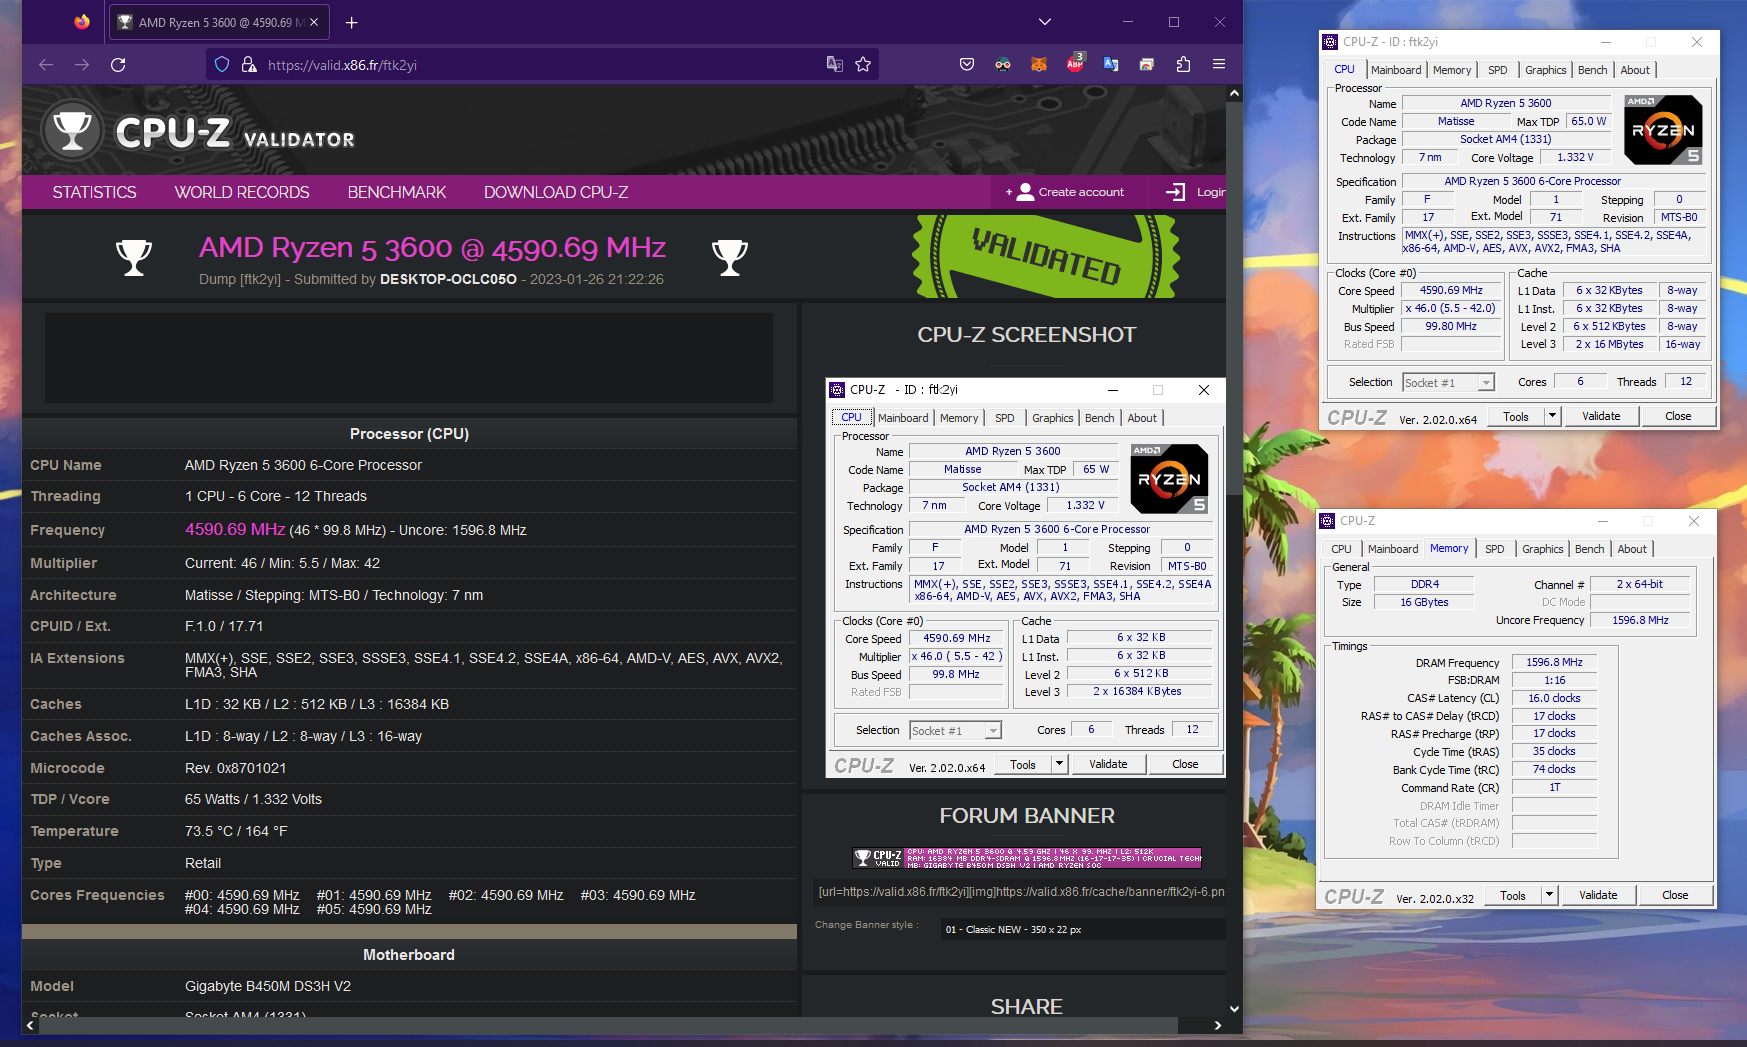Viewport: 1747px width, 1047px height.
Task: Close the AMD Ryzen 5 3600 browser tab
Action: (x=314, y=22)
